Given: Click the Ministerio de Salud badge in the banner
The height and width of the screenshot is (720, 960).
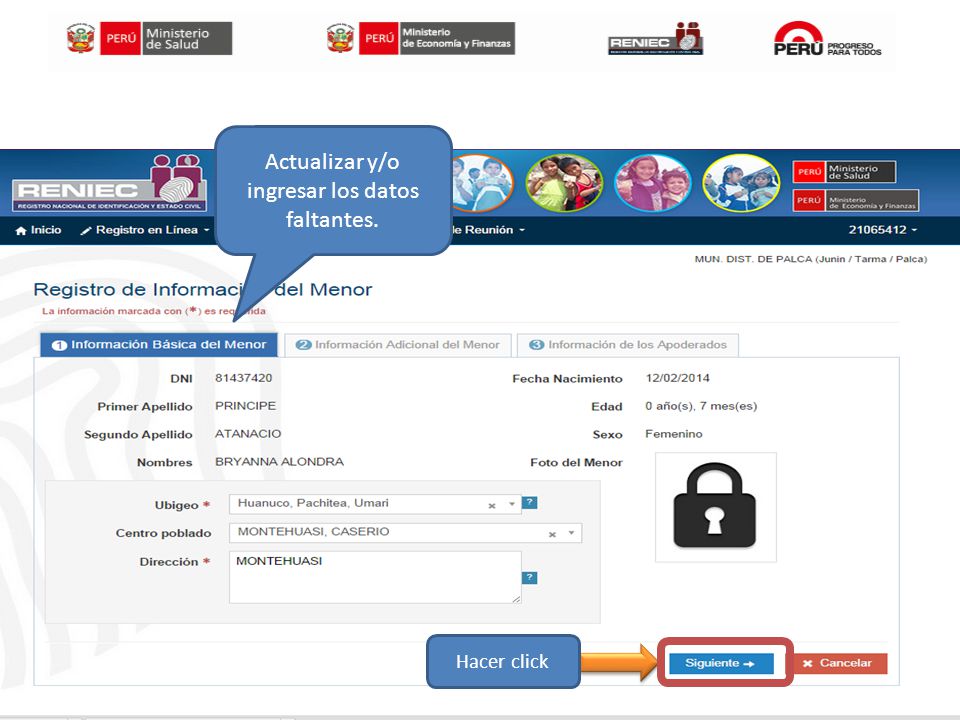Looking at the screenshot, I should pyautogui.click(x=844, y=172).
